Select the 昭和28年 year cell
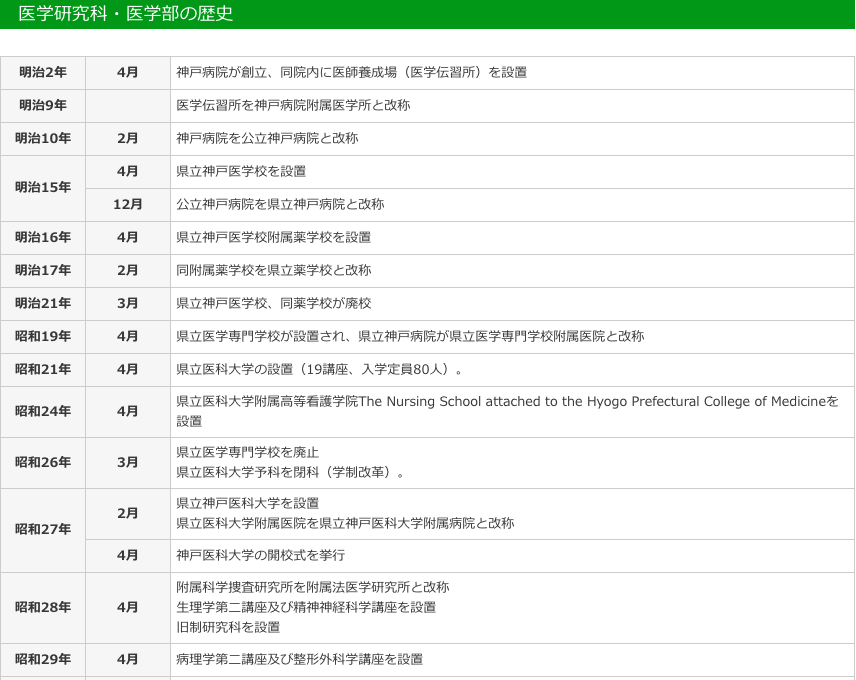The image size is (856, 680). pos(43,608)
